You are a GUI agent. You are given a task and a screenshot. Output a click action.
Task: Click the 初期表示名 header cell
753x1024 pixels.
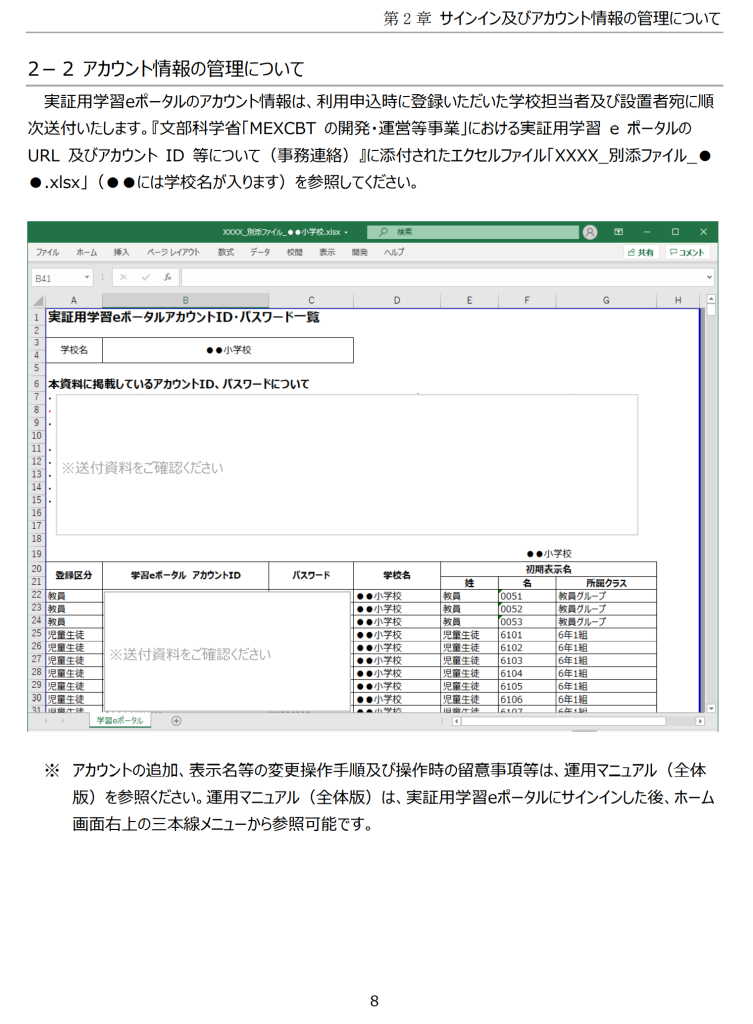(548, 569)
